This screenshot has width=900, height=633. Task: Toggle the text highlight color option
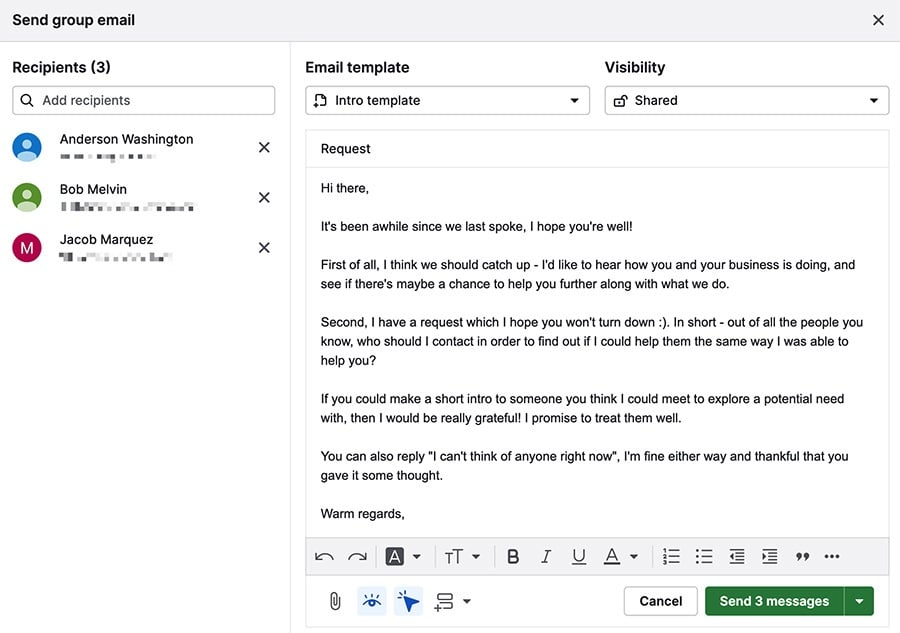pyautogui.click(x=396, y=556)
